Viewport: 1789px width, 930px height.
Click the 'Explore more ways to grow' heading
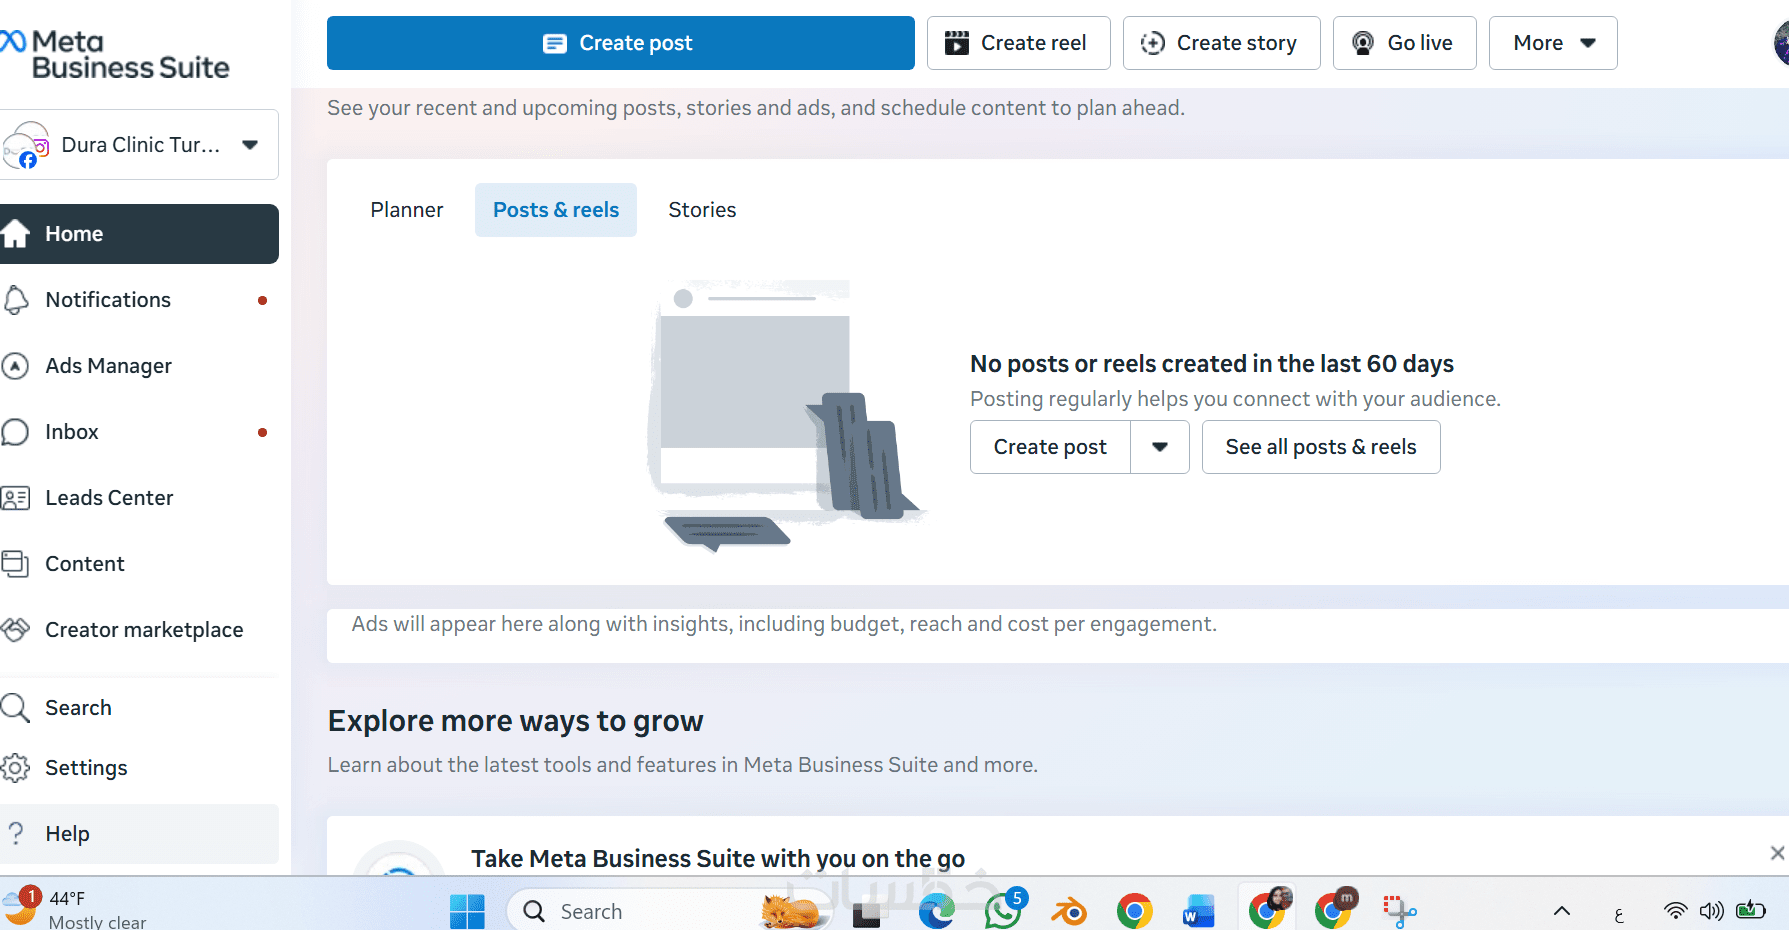tap(516, 721)
